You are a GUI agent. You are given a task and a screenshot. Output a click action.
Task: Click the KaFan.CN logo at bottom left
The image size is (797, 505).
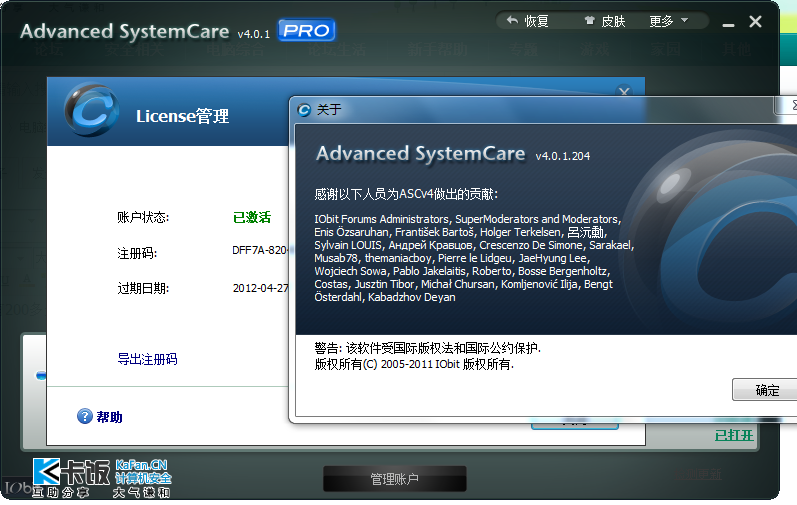(x=102, y=478)
